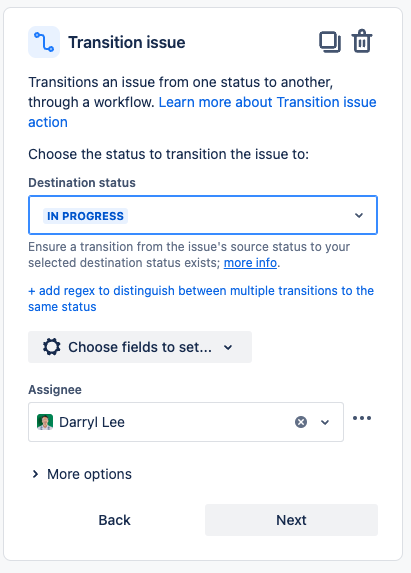This screenshot has height=573, width=411.
Task: Follow the more info link
Action: click(x=250, y=263)
